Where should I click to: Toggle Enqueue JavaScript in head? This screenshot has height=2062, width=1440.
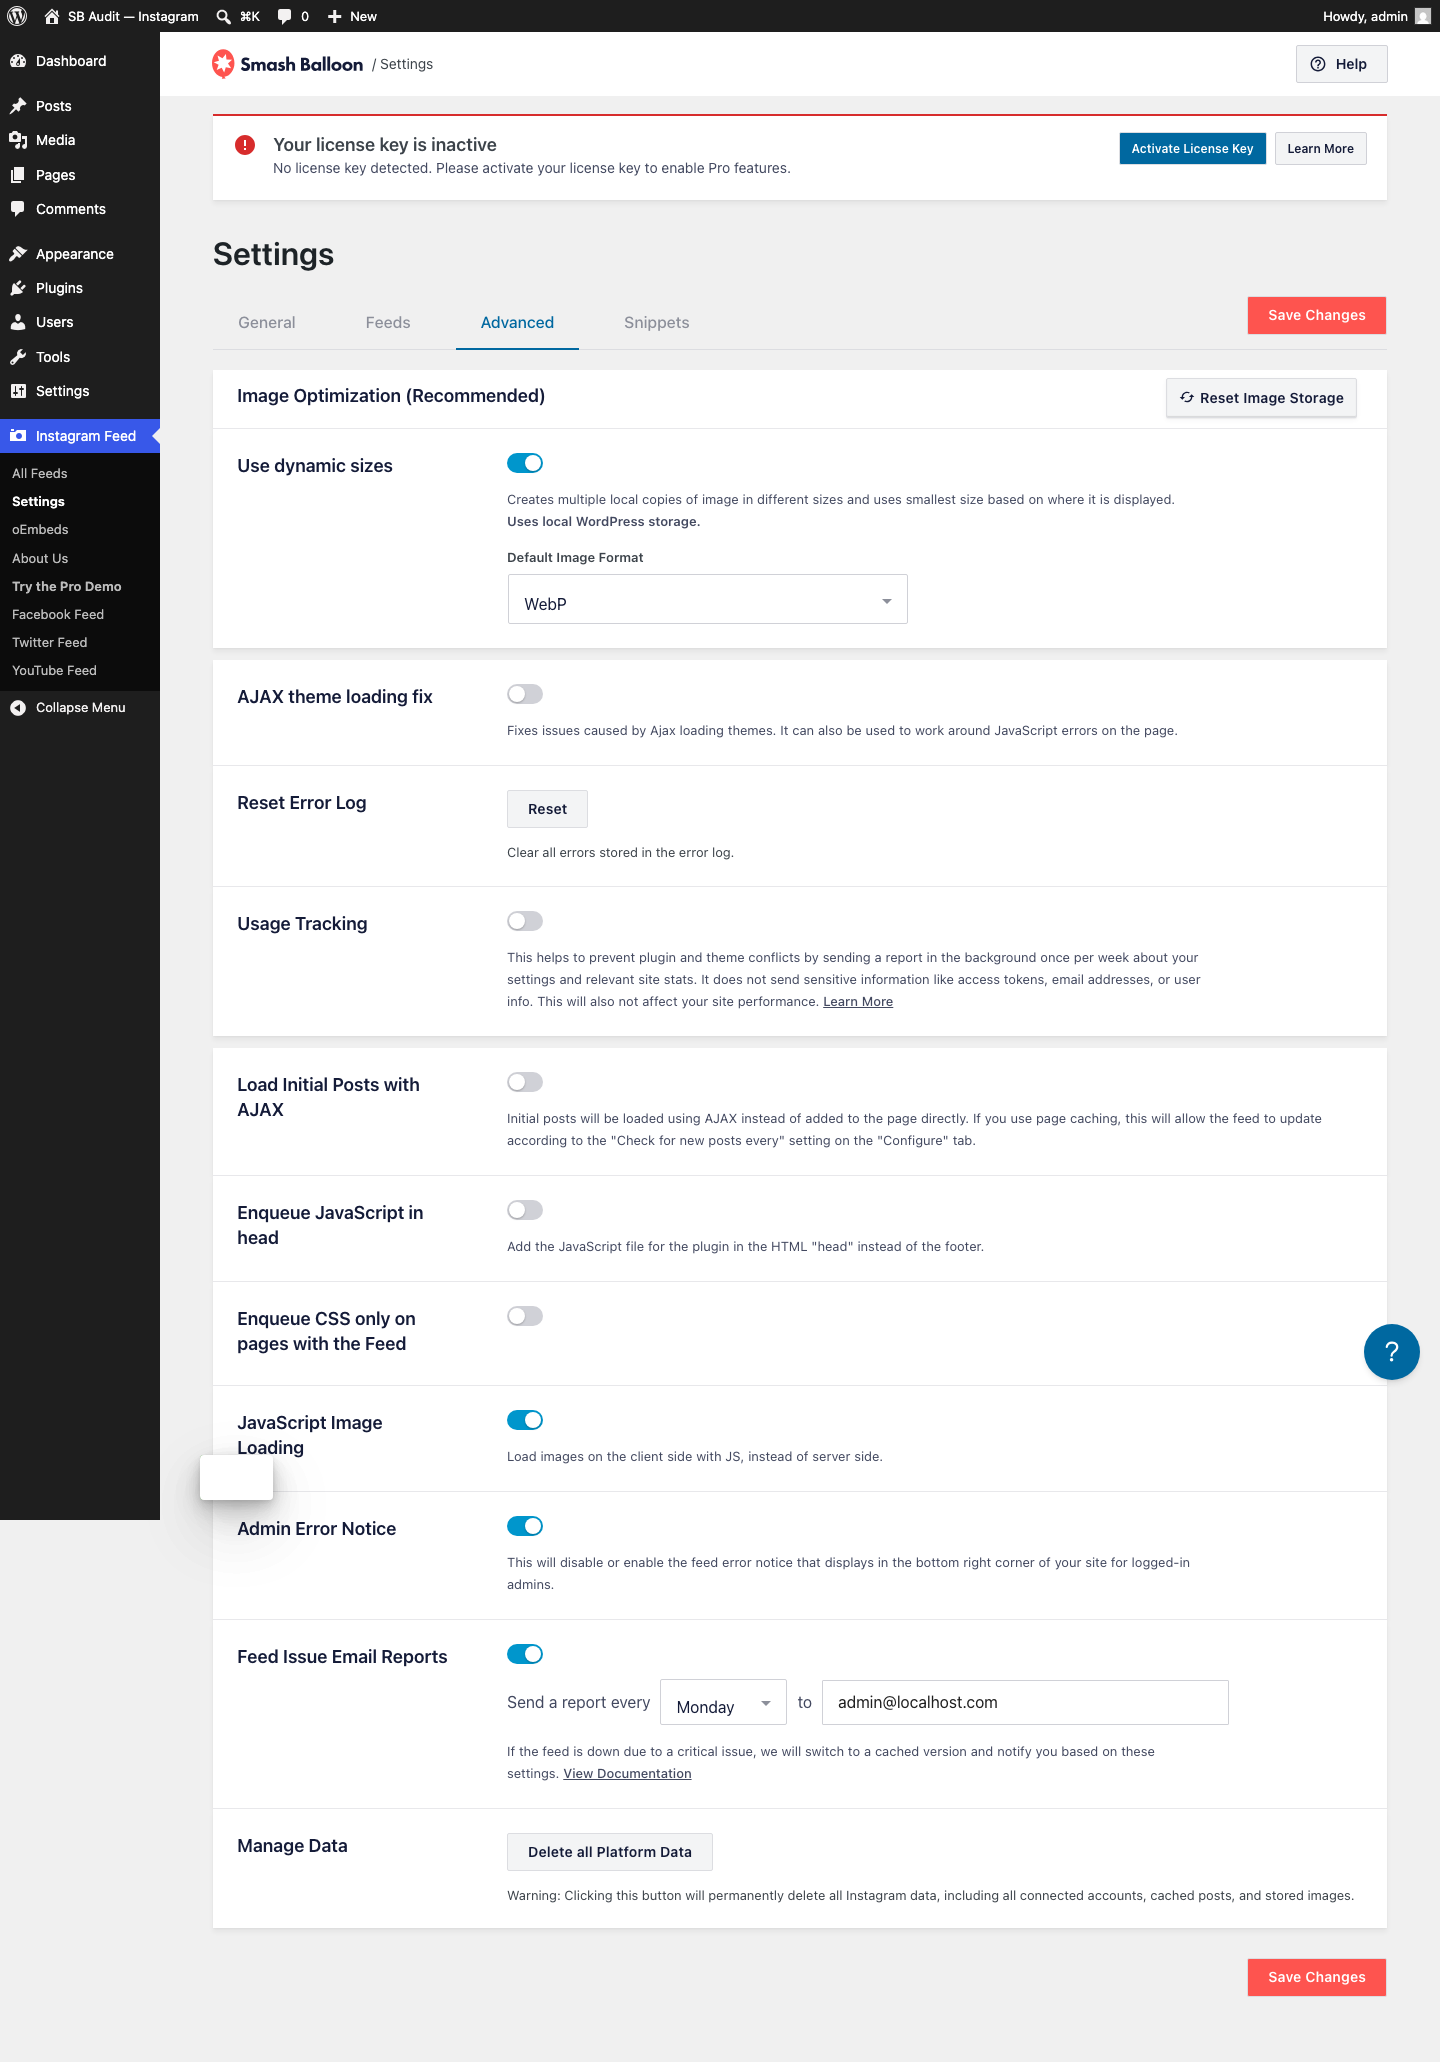point(525,1210)
